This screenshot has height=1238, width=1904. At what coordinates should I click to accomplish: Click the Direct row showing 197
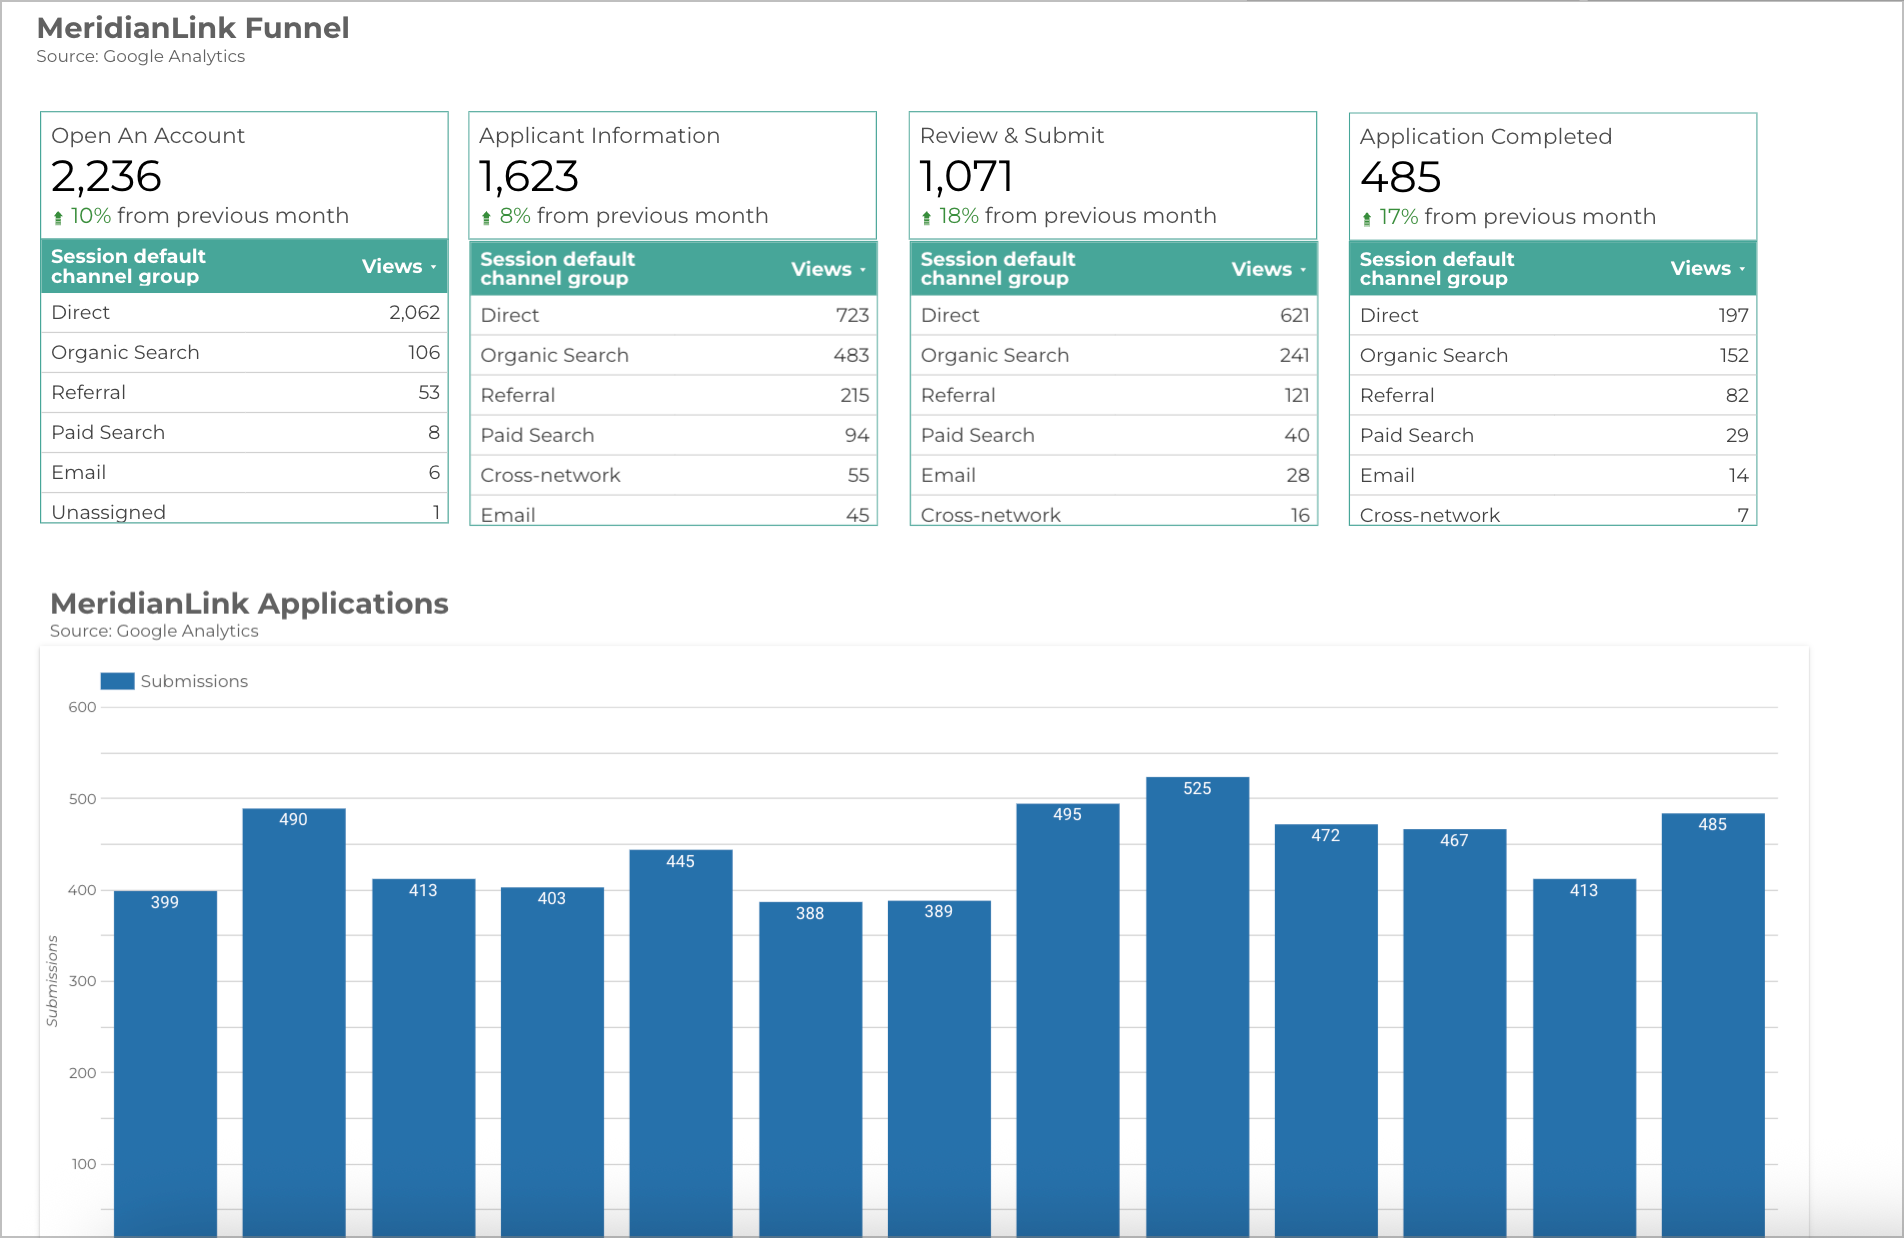point(1553,315)
